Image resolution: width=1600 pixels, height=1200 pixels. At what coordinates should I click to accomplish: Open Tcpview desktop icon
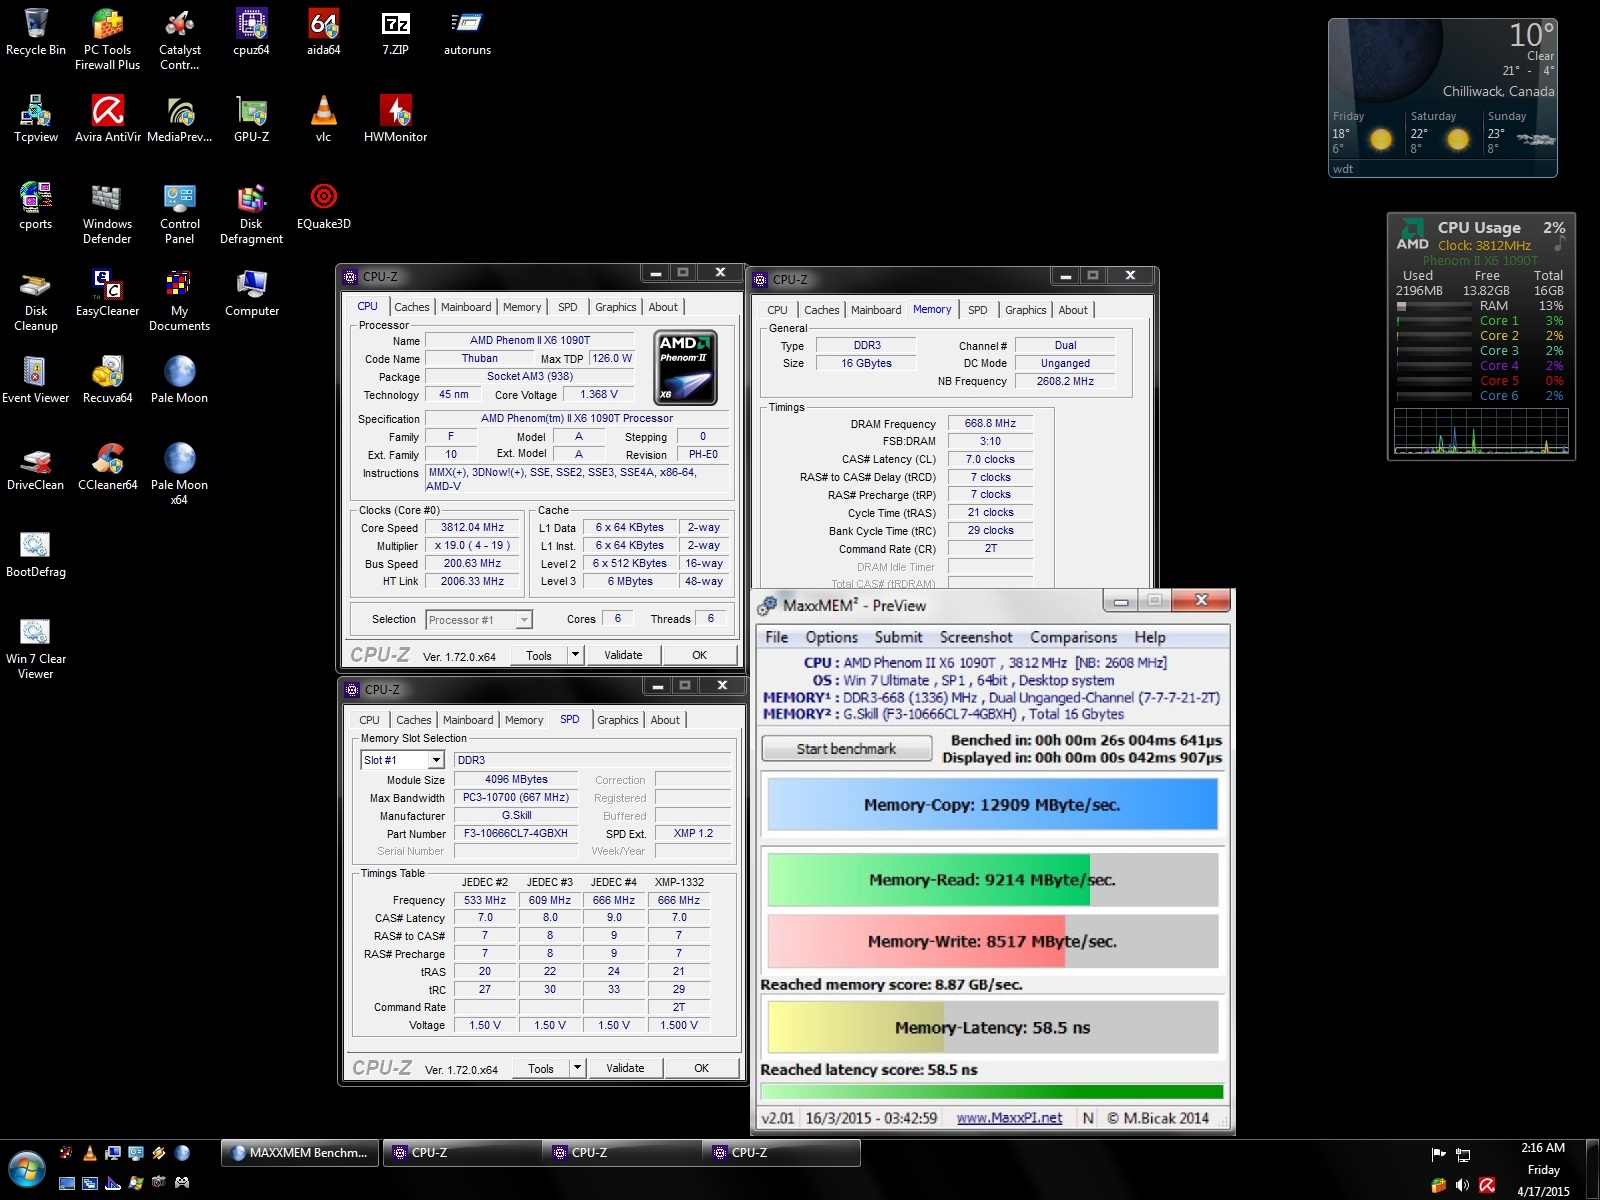coord(36,119)
